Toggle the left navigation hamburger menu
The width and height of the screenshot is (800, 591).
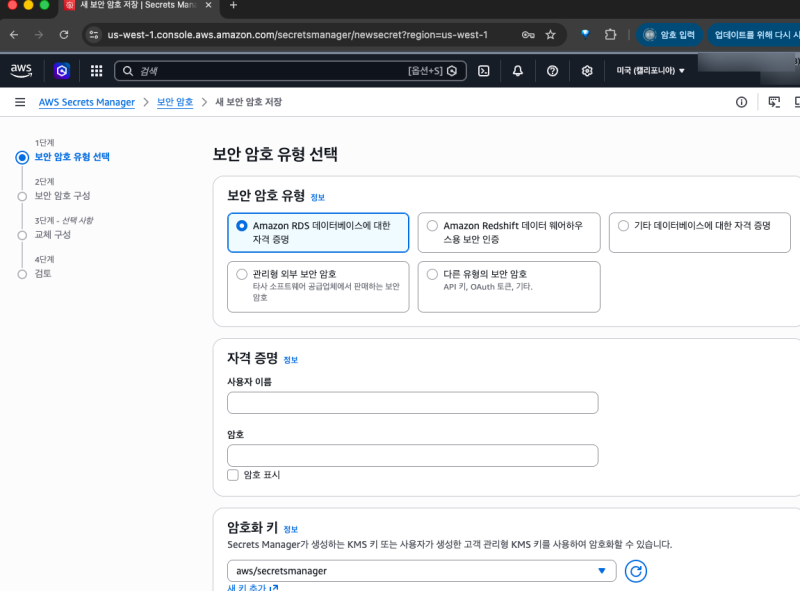point(20,102)
